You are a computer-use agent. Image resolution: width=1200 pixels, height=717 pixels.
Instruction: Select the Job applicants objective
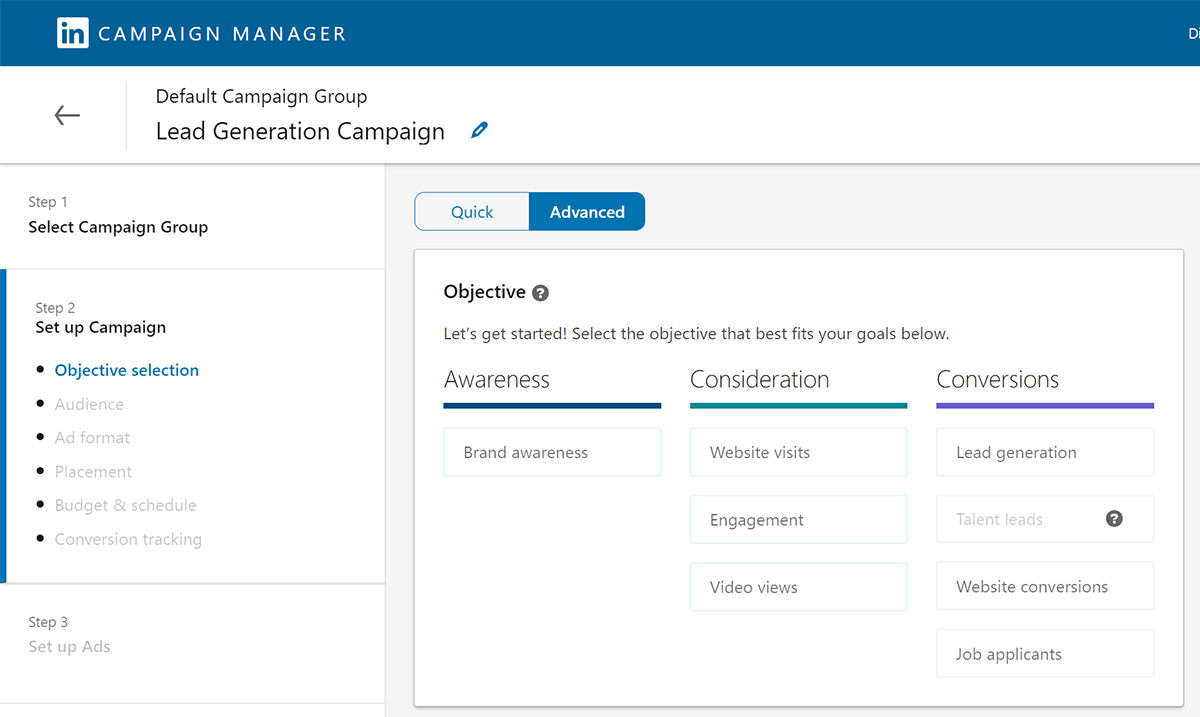(1044, 653)
